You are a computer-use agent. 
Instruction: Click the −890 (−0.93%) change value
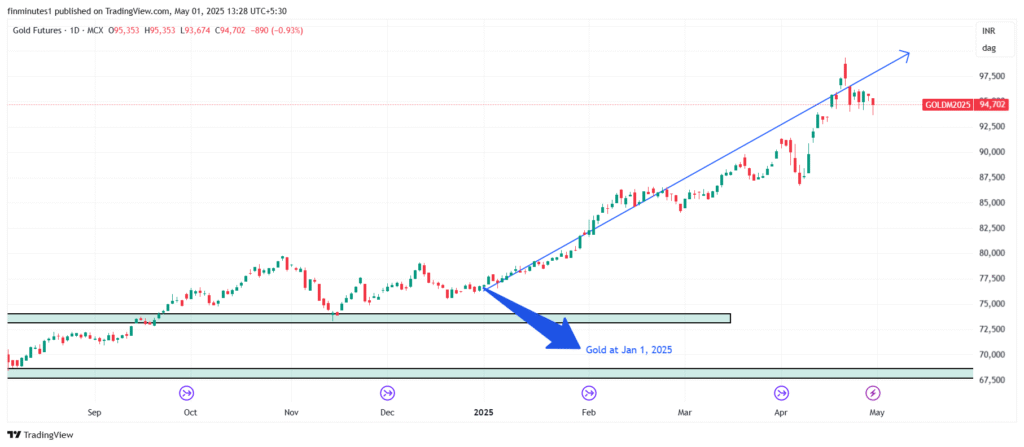[x=276, y=30]
